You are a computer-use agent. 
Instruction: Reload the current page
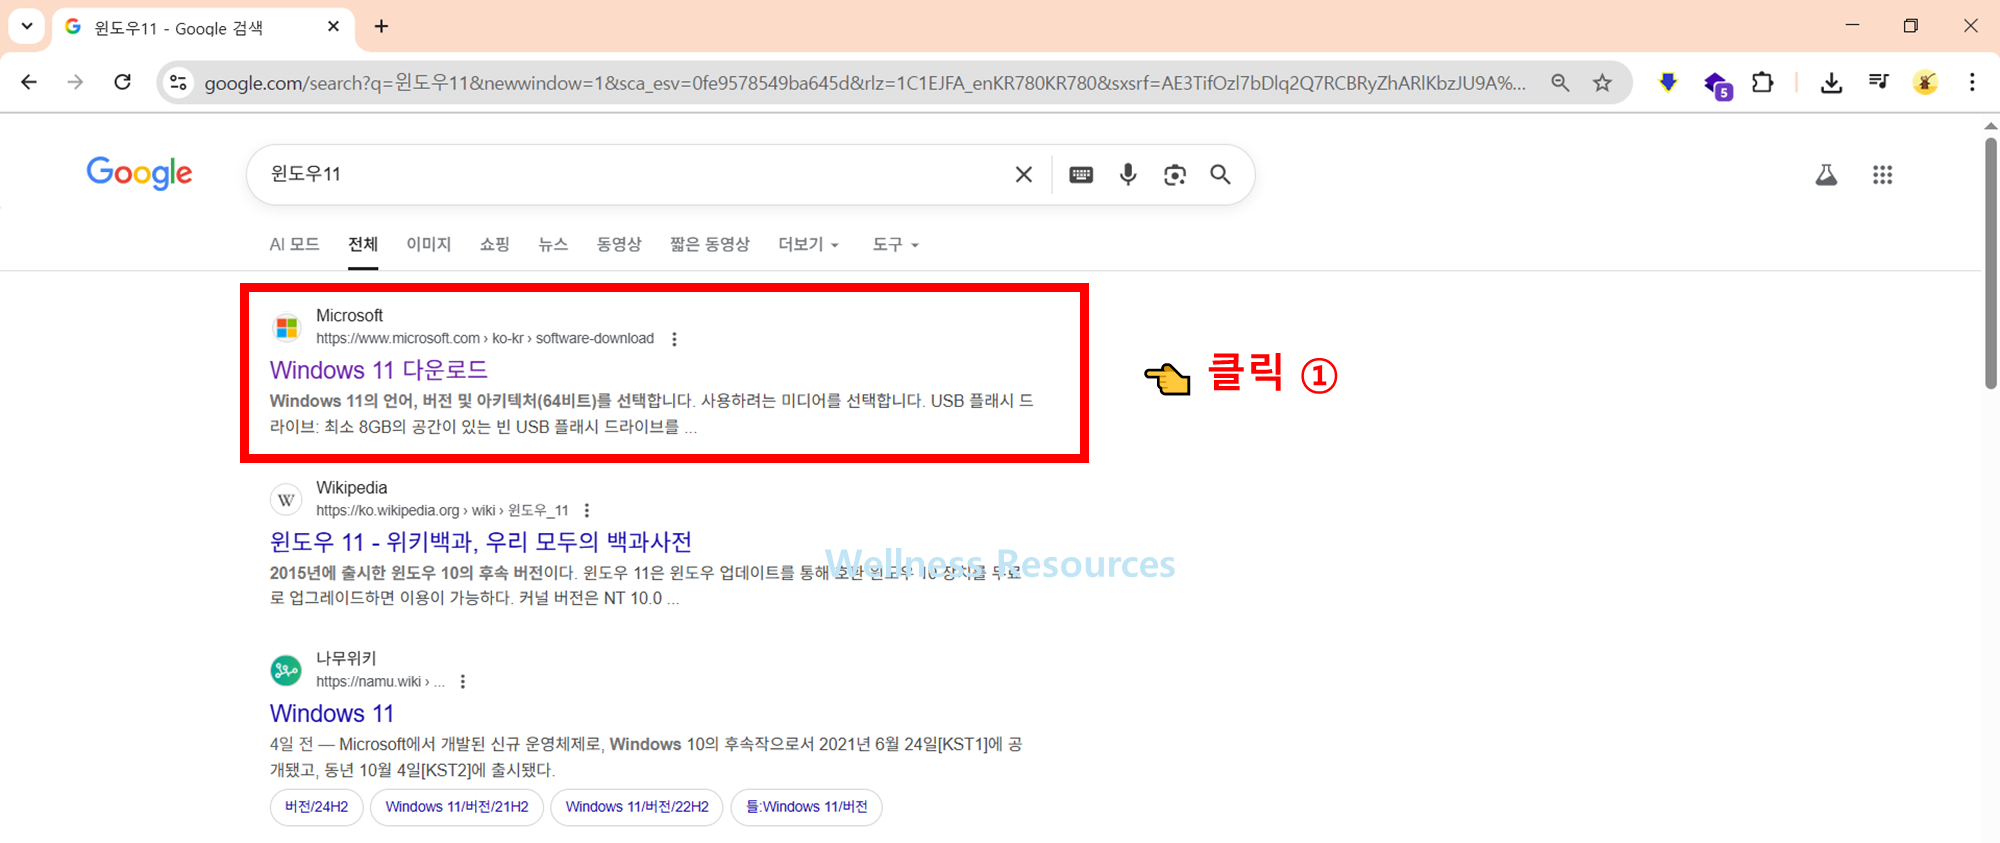pyautogui.click(x=122, y=82)
